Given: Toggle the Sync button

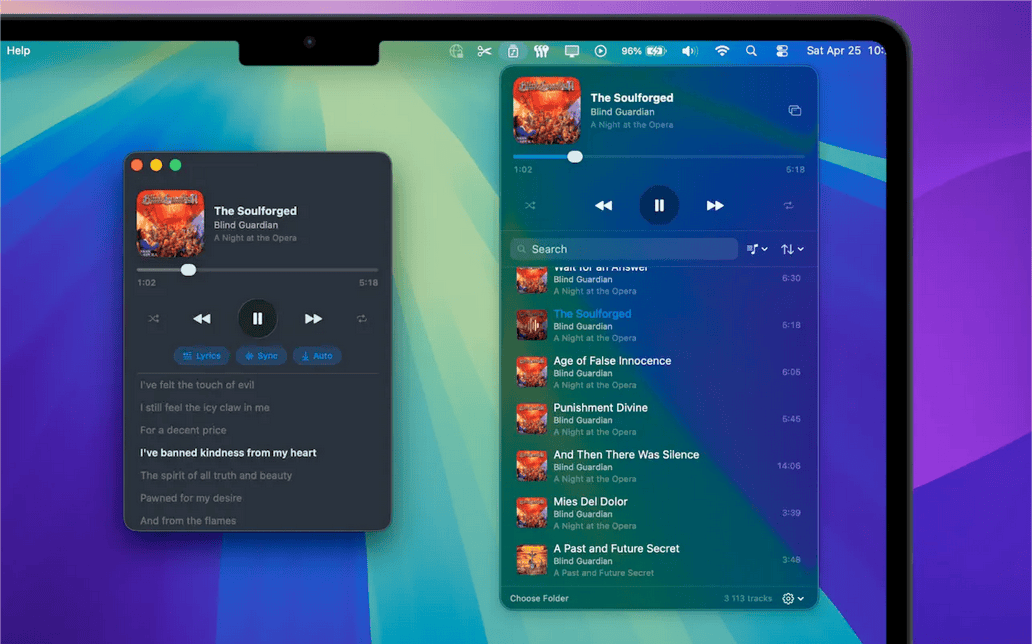Looking at the screenshot, I should pos(261,356).
